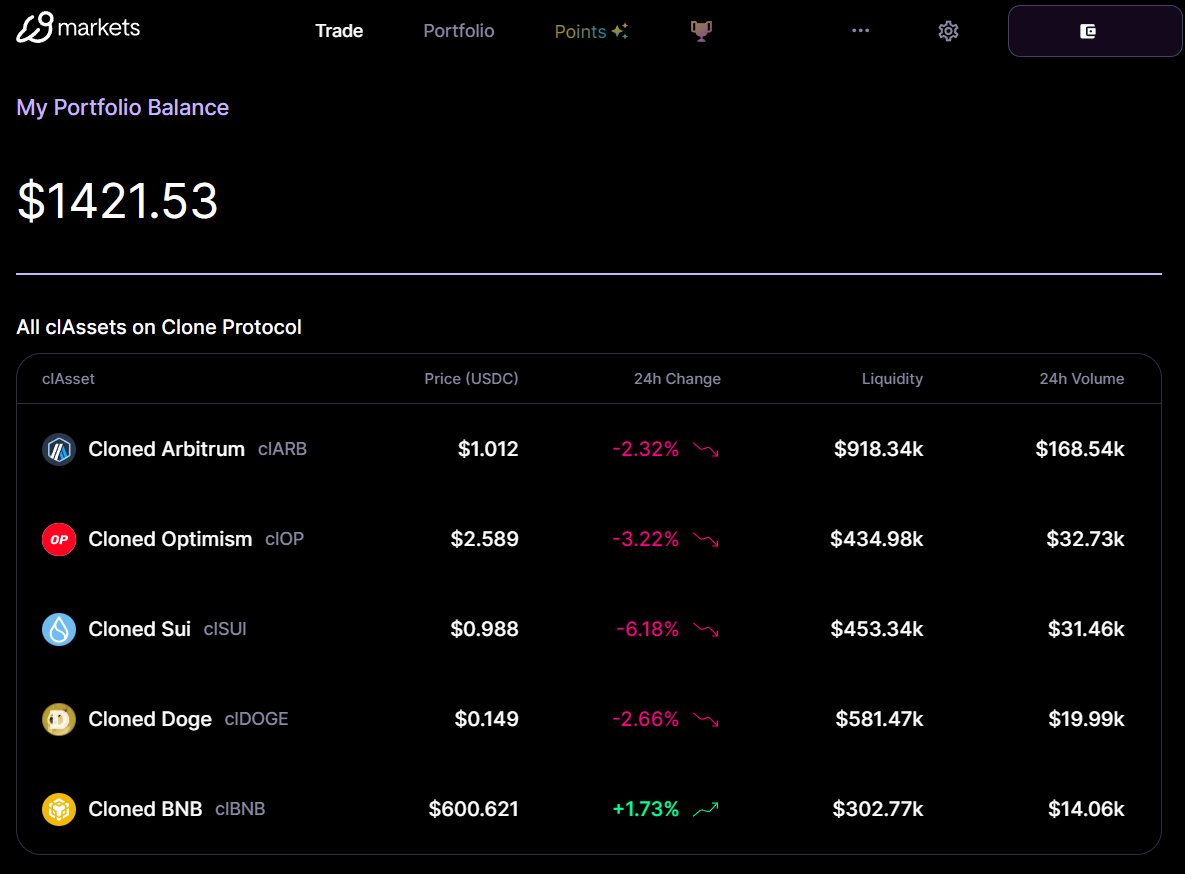
Task: Select the Cloned Sui asset name
Action: coord(139,629)
